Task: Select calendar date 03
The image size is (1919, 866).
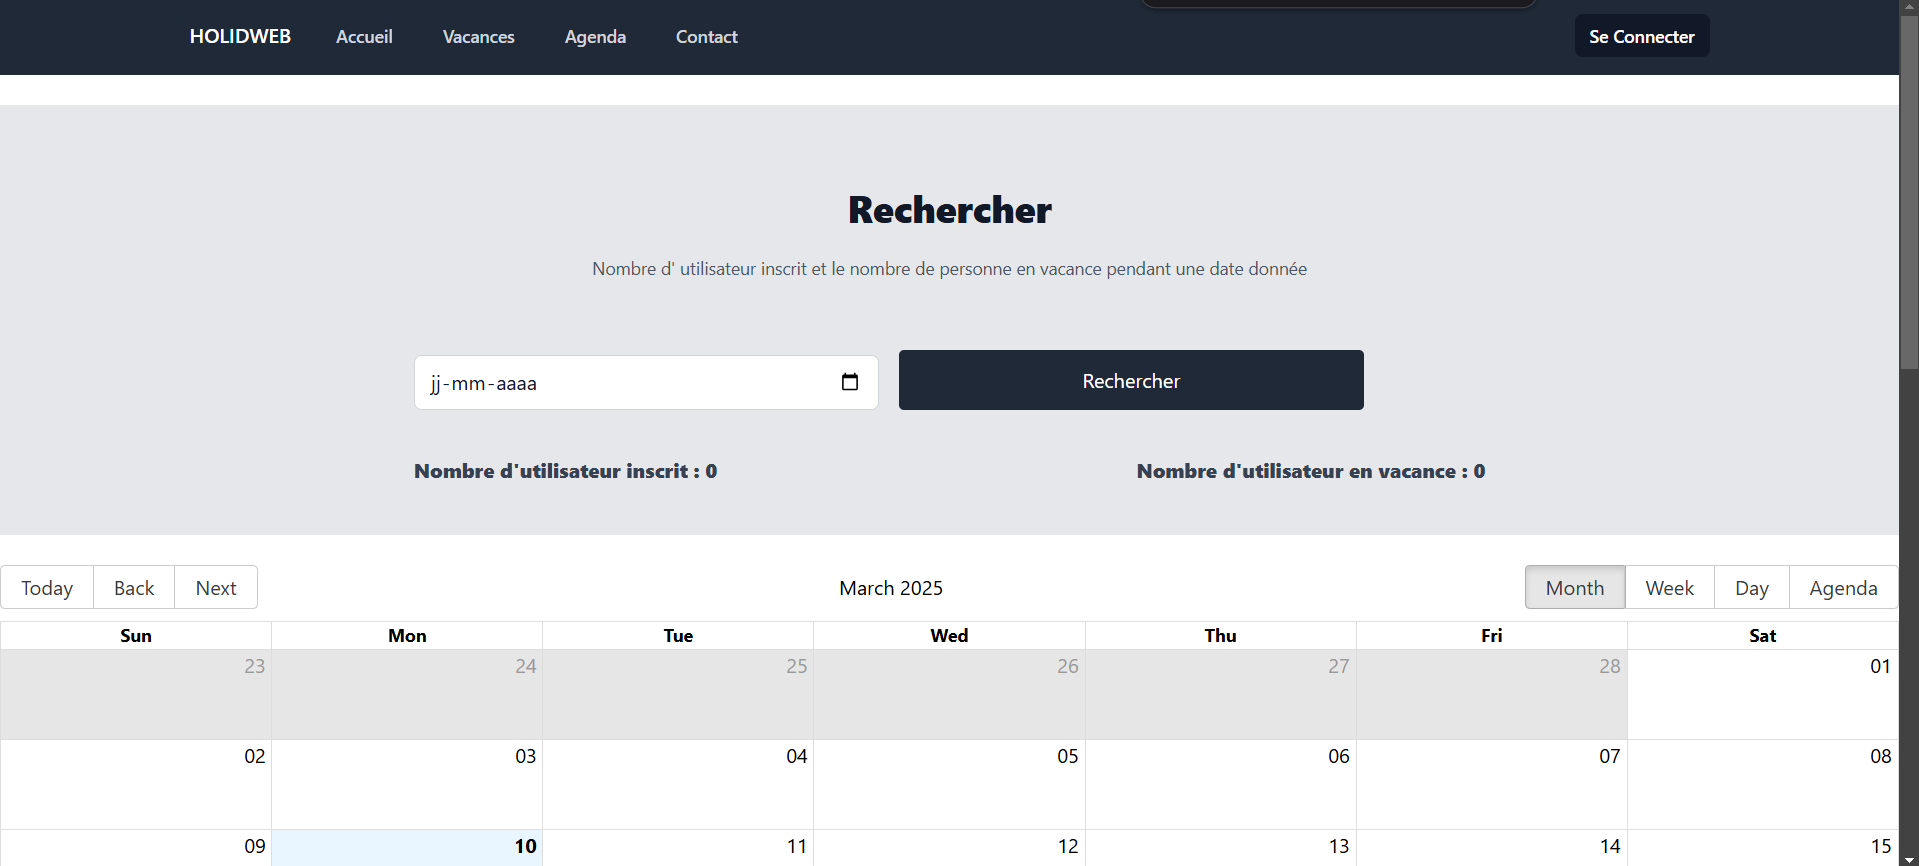Action: pos(526,756)
